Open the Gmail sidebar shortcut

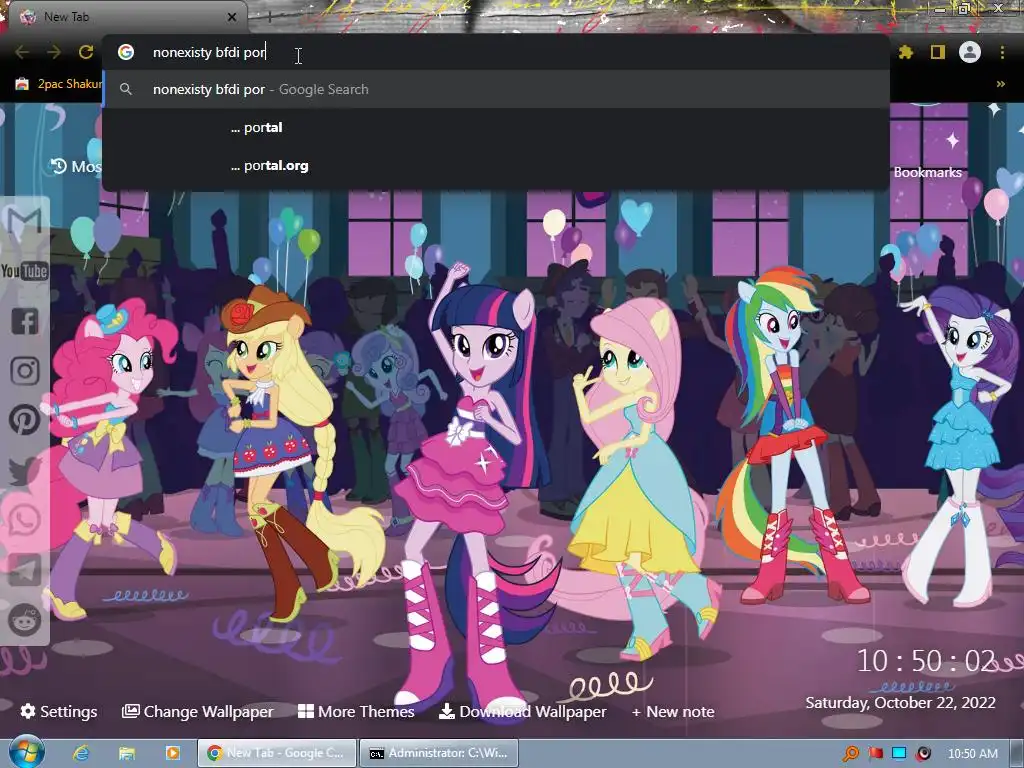25,222
